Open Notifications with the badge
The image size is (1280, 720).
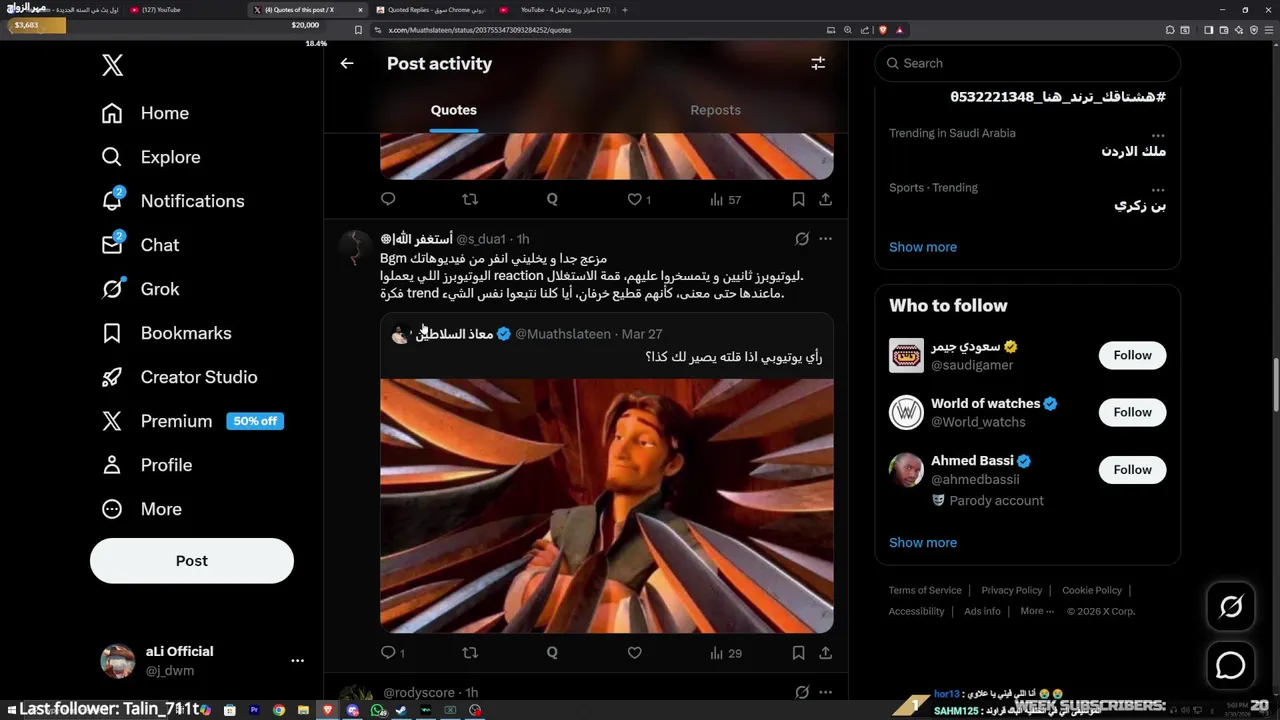[173, 201]
